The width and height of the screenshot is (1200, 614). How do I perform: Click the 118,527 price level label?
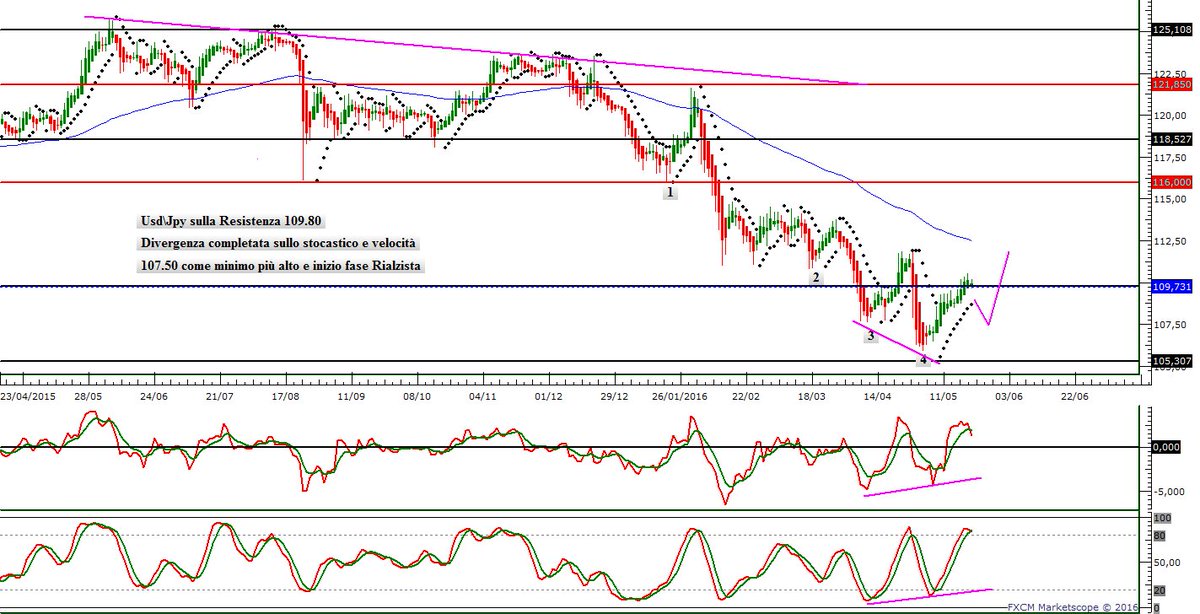click(x=1172, y=139)
